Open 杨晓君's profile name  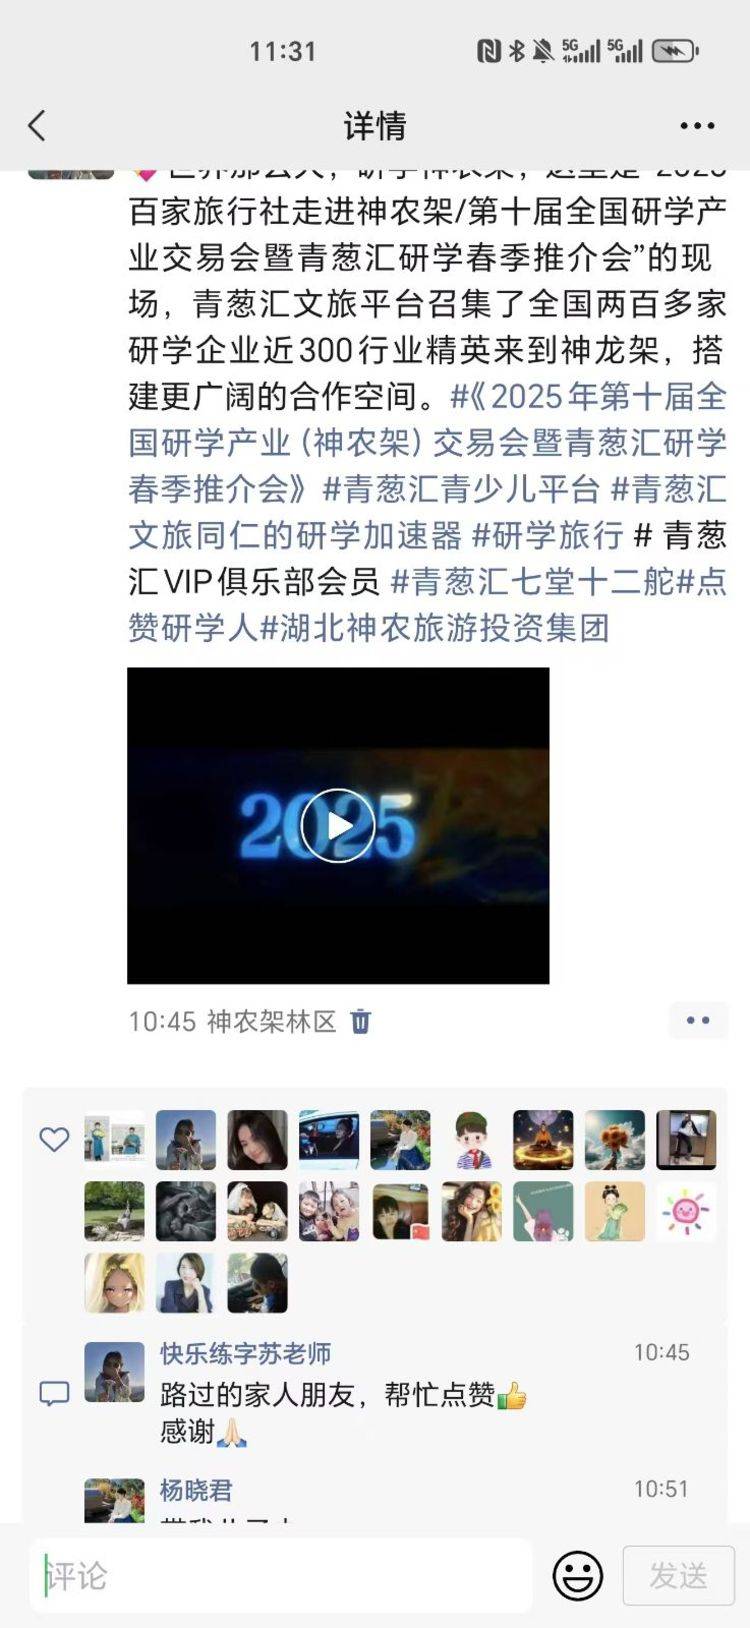pyautogui.click(x=196, y=1490)
